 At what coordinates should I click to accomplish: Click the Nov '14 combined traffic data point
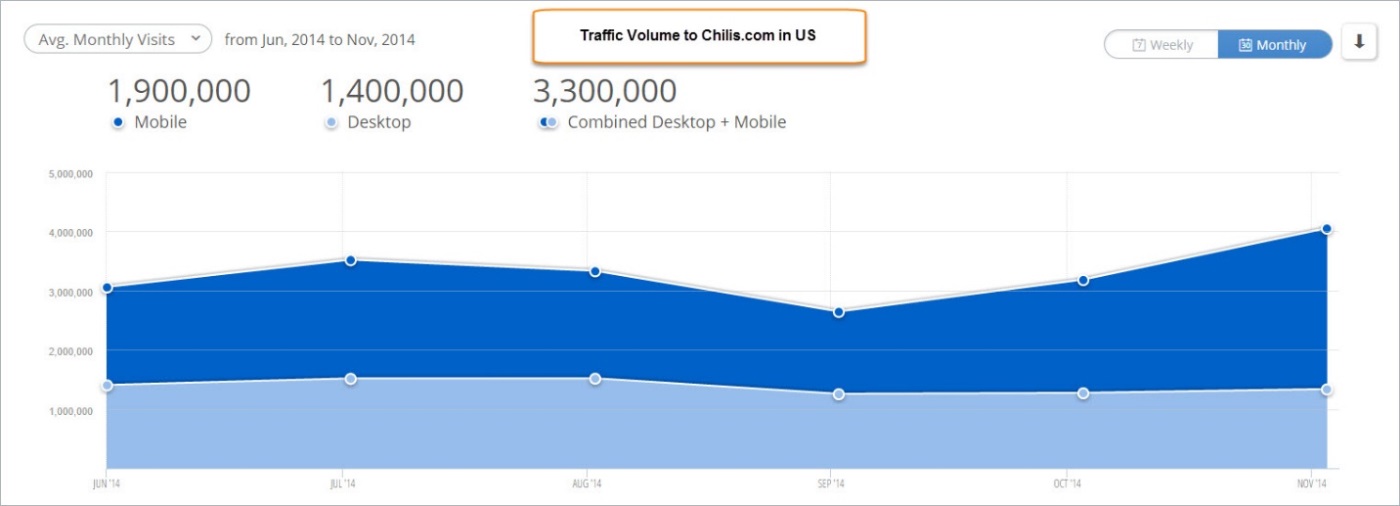click(1327, 229)
